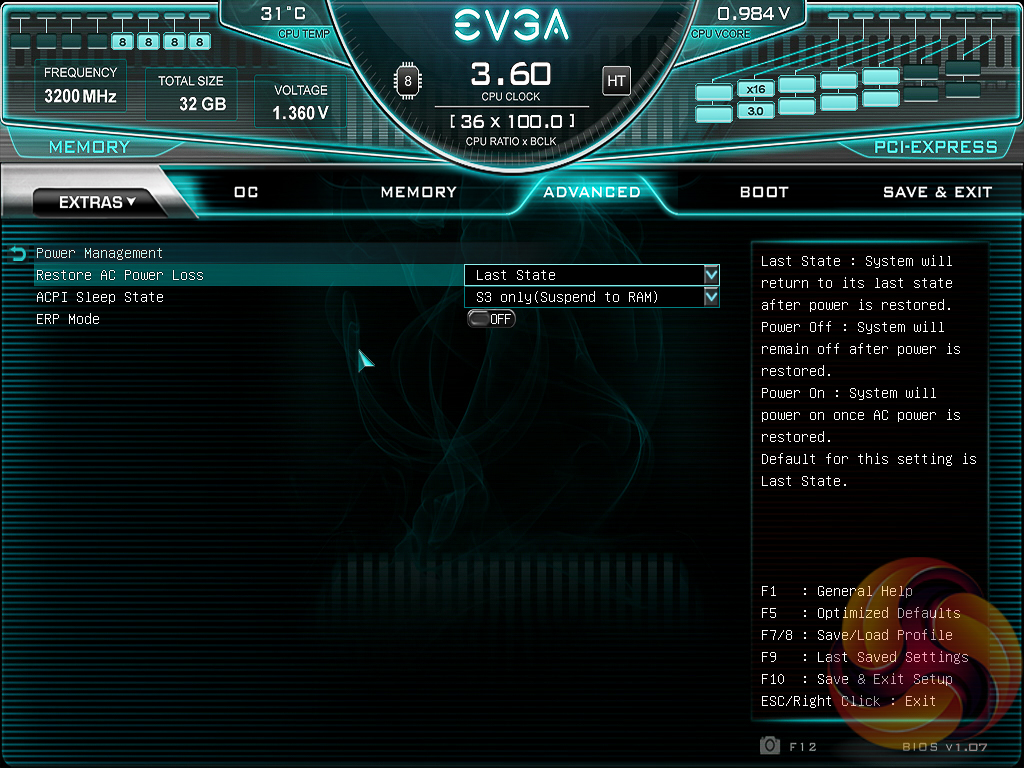Select the ACPI Sleep State row
The width and height of the screenshot is (1024, 768).
click(377, 297)
